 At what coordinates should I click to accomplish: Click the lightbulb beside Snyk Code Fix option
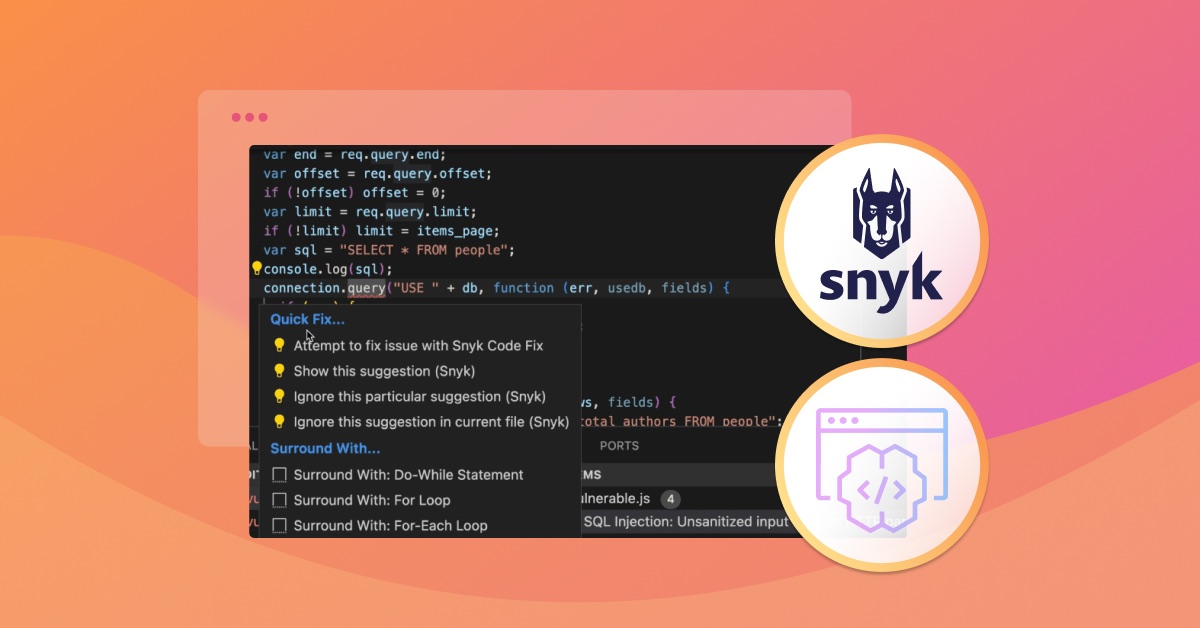(x=279, y=345)
